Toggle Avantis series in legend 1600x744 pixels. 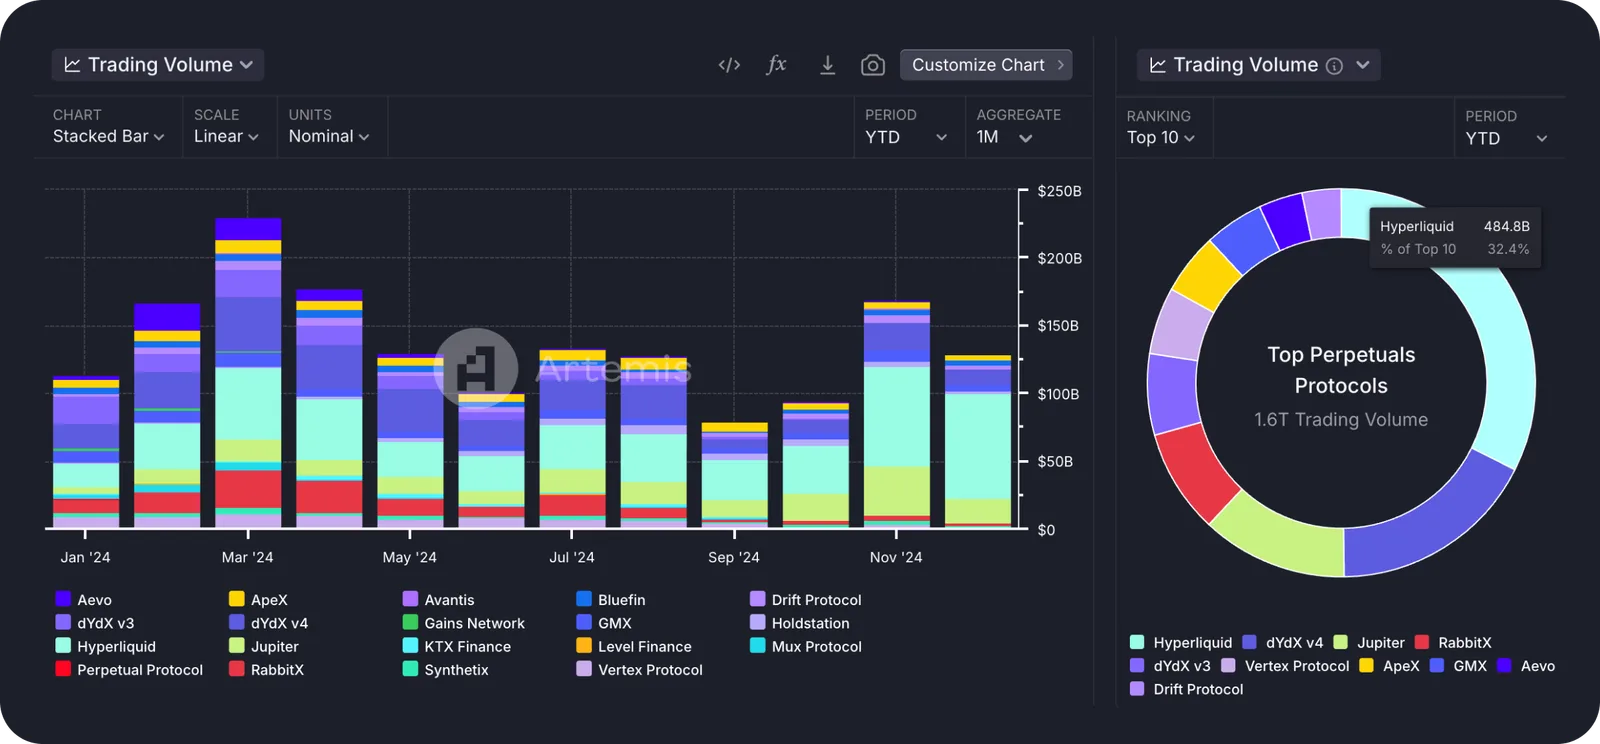pyautogui.click(x=438, y=600)
